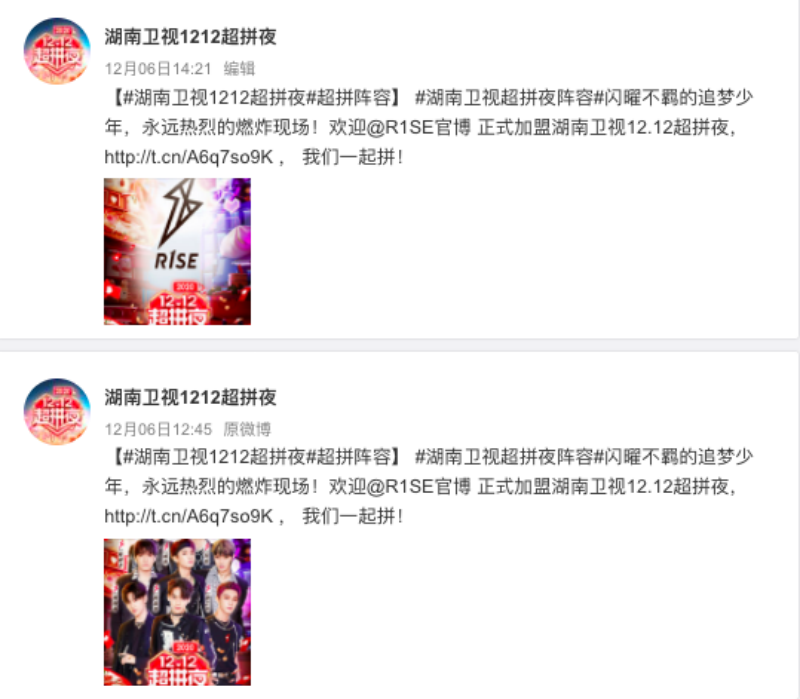Follow http://t.cn/A6q7so9K link in first post
800x699 pixels.
(189, 157)
